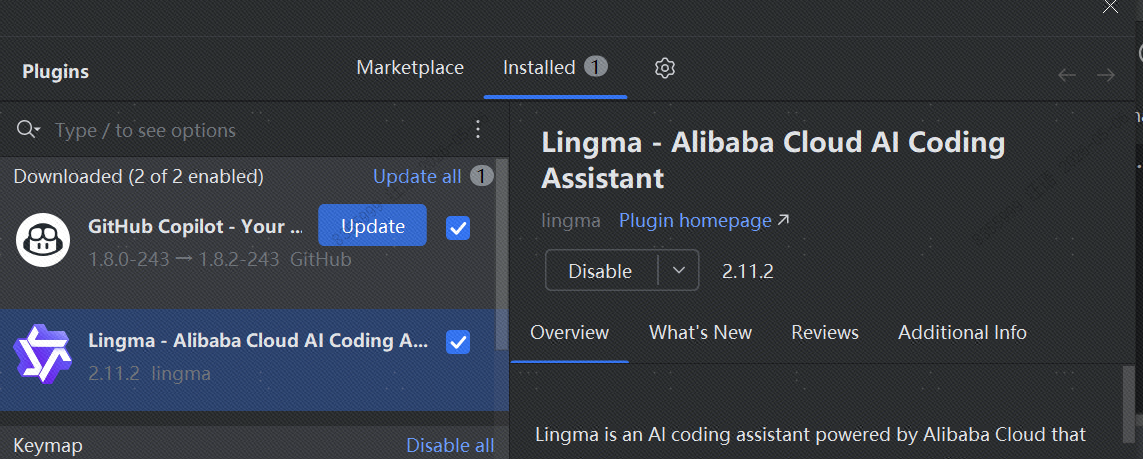The image size is (1143, 459).
Task: Click the badge on the Installed tab
Action: pos(596,67)
